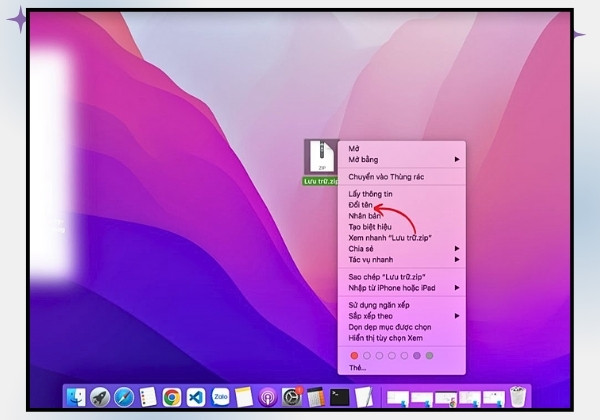The width and height of the screenshot is (600, 420).
Task: Select the Lưu trữ.zip file icon on desktop
Action: point(322,157)
